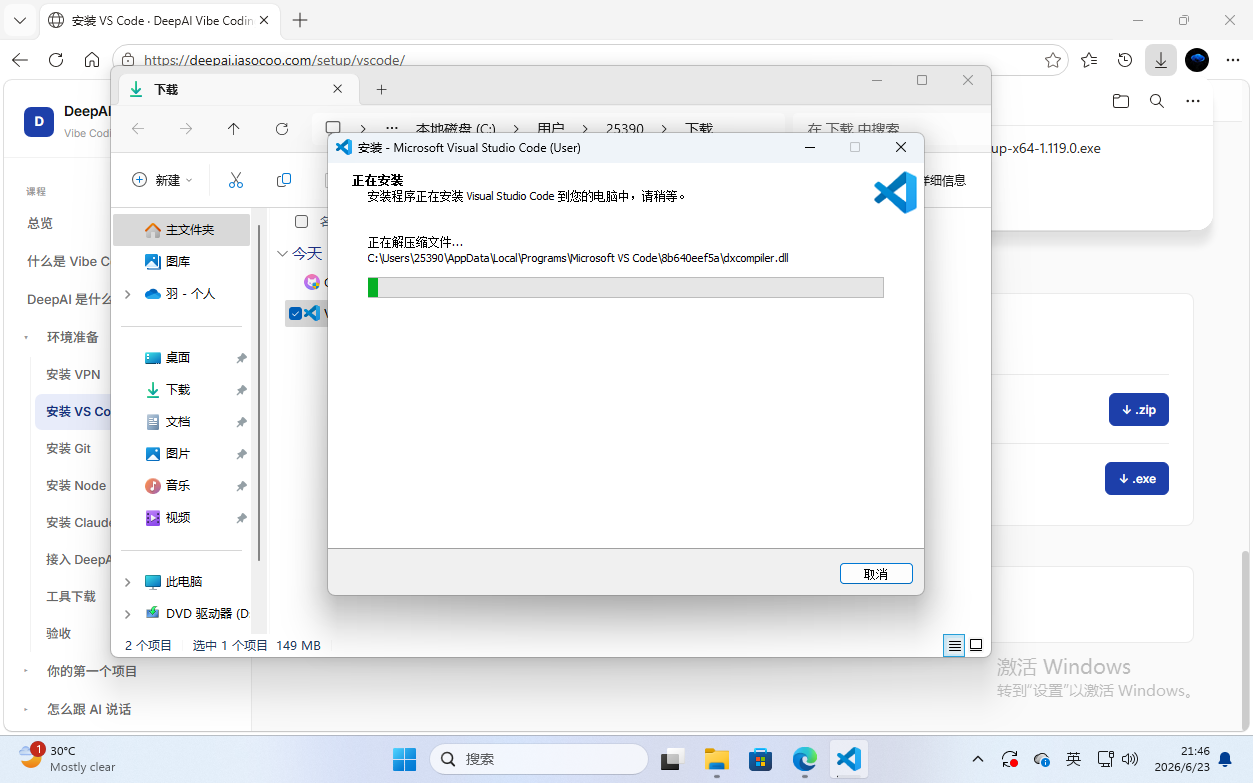Expand the 羽 - 个人 OneDrive node
The image size is (1253, 783).
(127, 294)
